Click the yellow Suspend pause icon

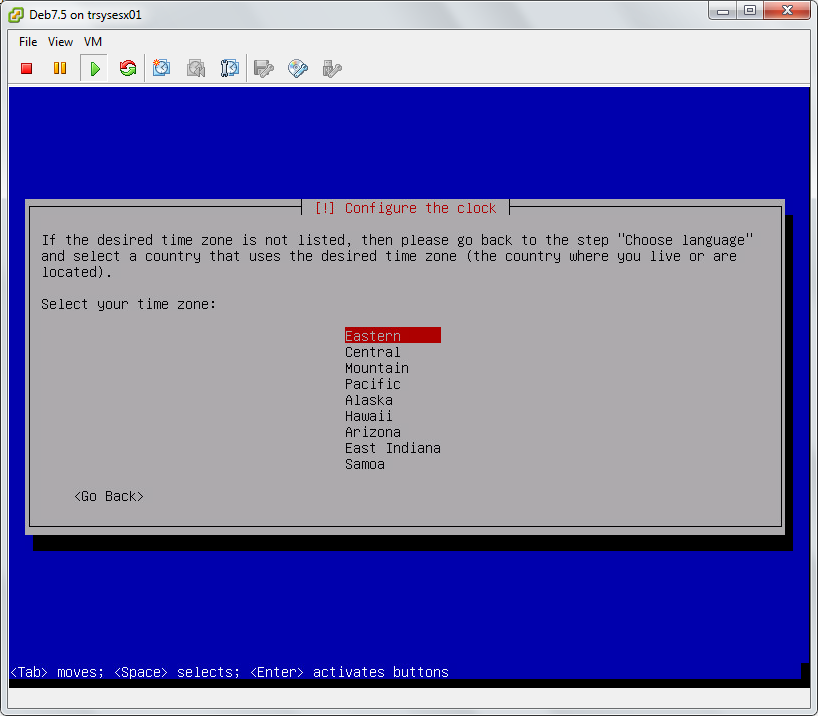point(60,68)
